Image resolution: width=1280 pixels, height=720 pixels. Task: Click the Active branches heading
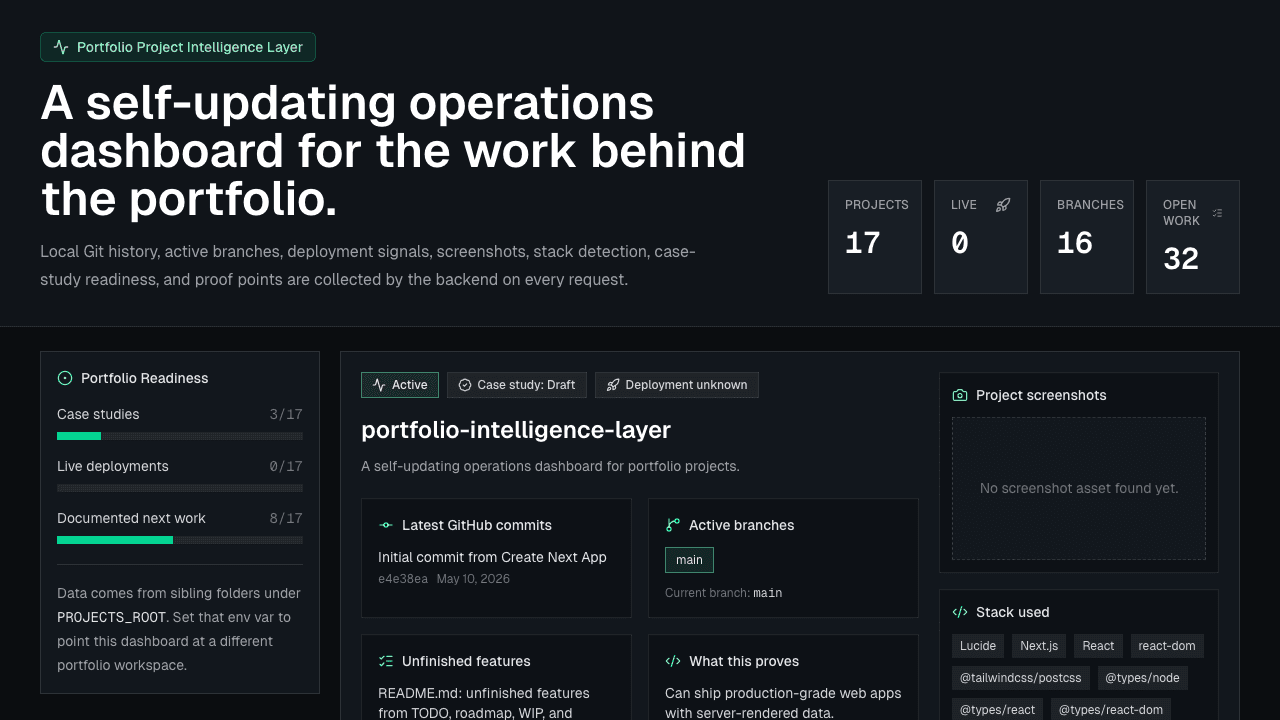(x=742, y=525)
